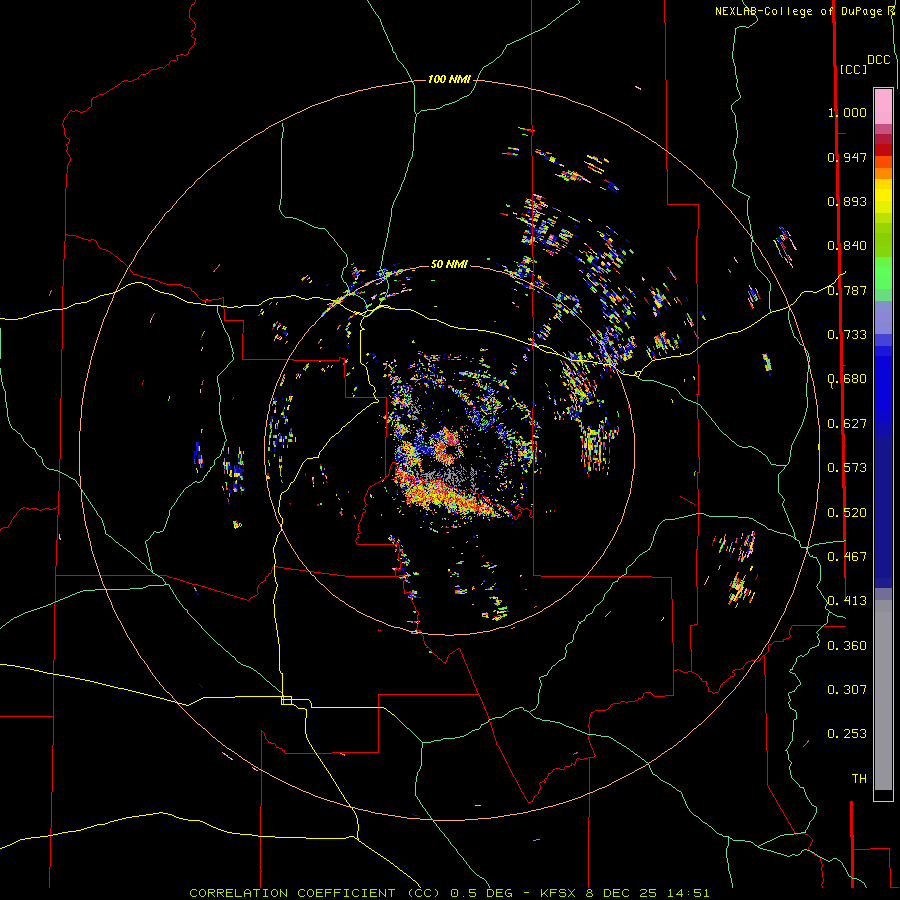Image resolution: width=900 pixels, height=900 pixels.
Task: Click the 0.893 legend value
Action: pyautogui.click(x=847, y=201)
